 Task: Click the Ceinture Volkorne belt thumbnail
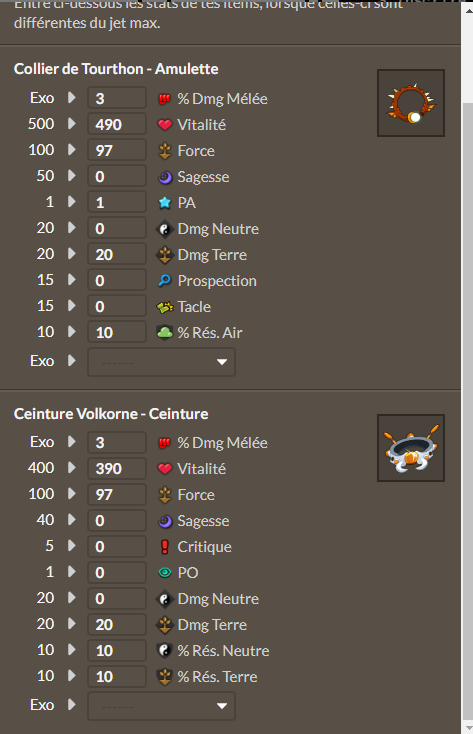pos(411,448)
